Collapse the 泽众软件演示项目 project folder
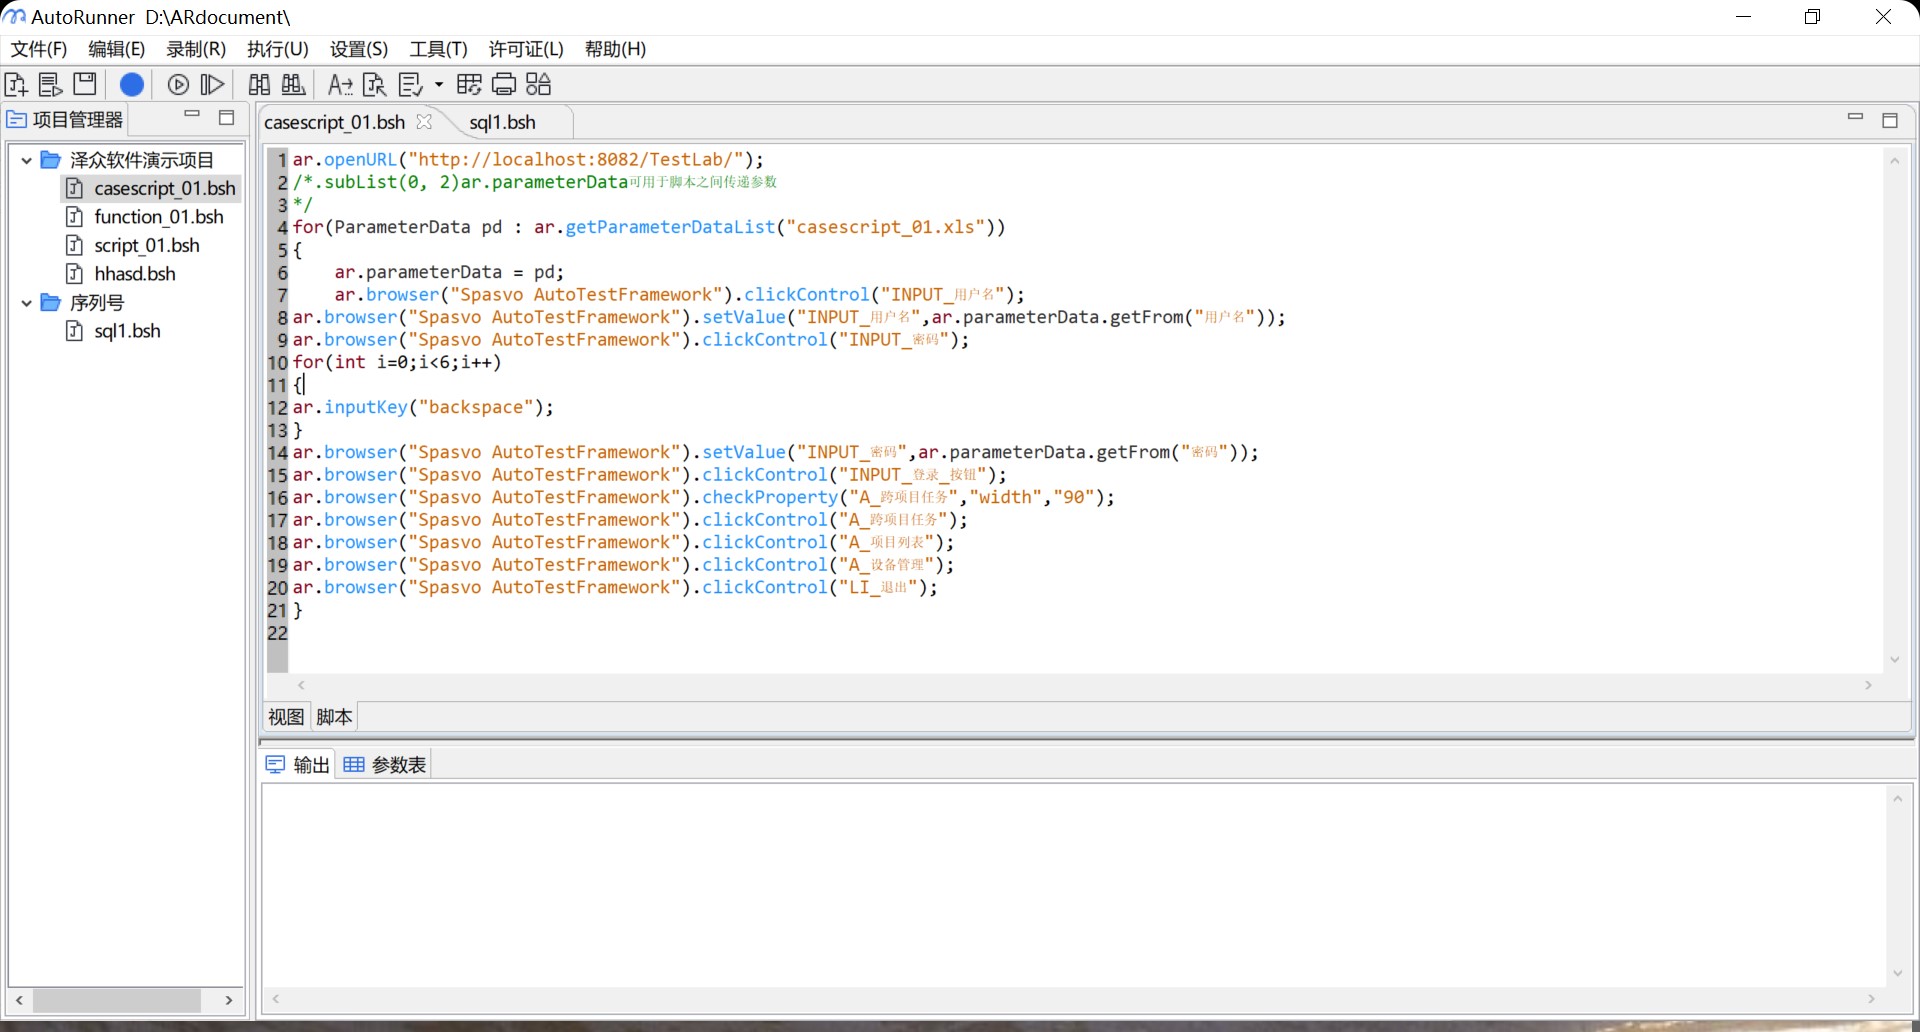1920x1032 pixels. [27, 160]
